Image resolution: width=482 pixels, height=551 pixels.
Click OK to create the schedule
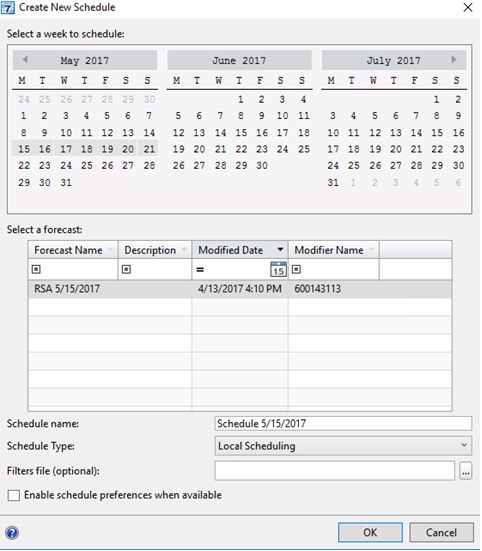coord(370,532)
